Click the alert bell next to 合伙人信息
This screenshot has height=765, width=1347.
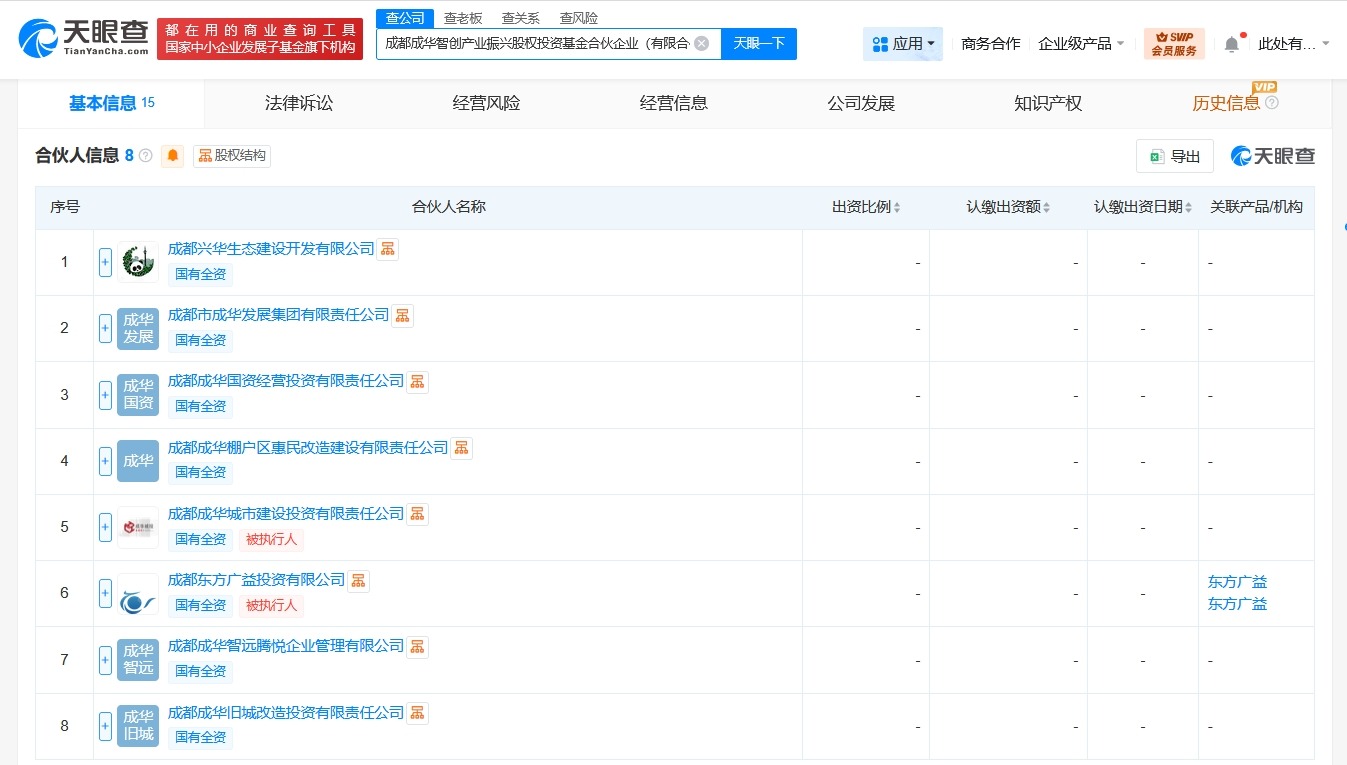(x=172, y=156)
